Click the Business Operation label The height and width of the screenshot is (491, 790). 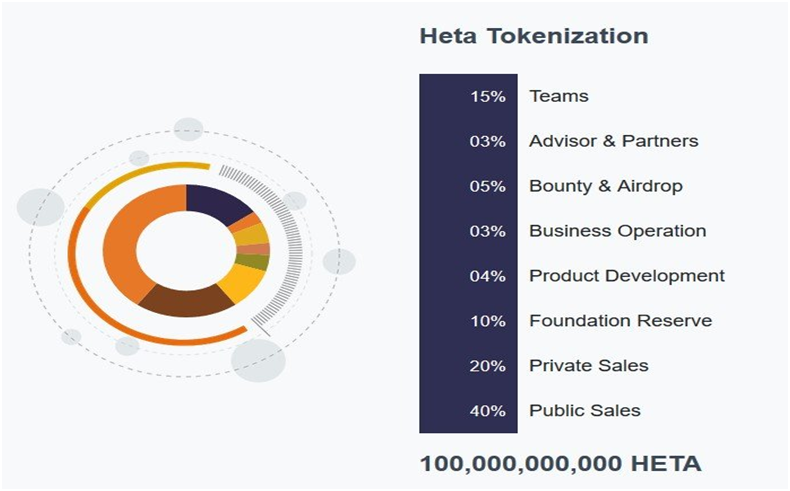click(618, 231)
